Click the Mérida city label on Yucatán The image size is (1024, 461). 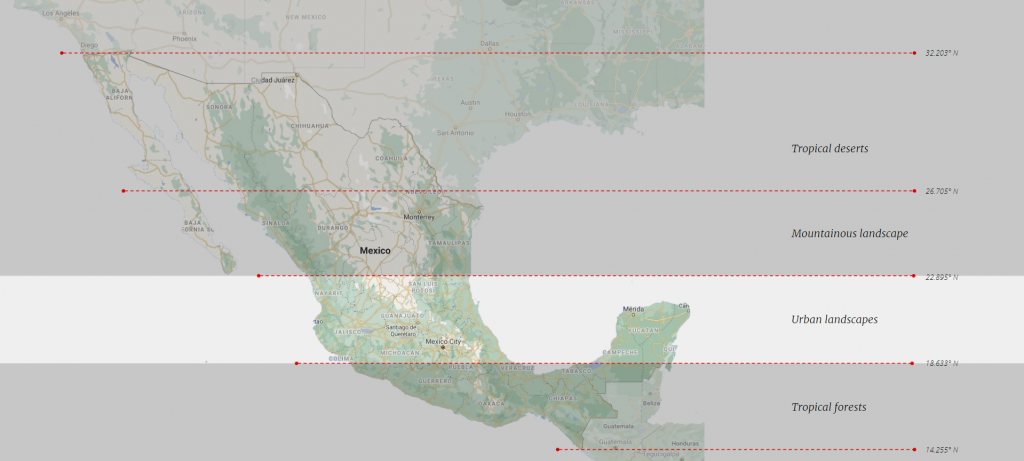pyautogui.click(x=633, y=309)
